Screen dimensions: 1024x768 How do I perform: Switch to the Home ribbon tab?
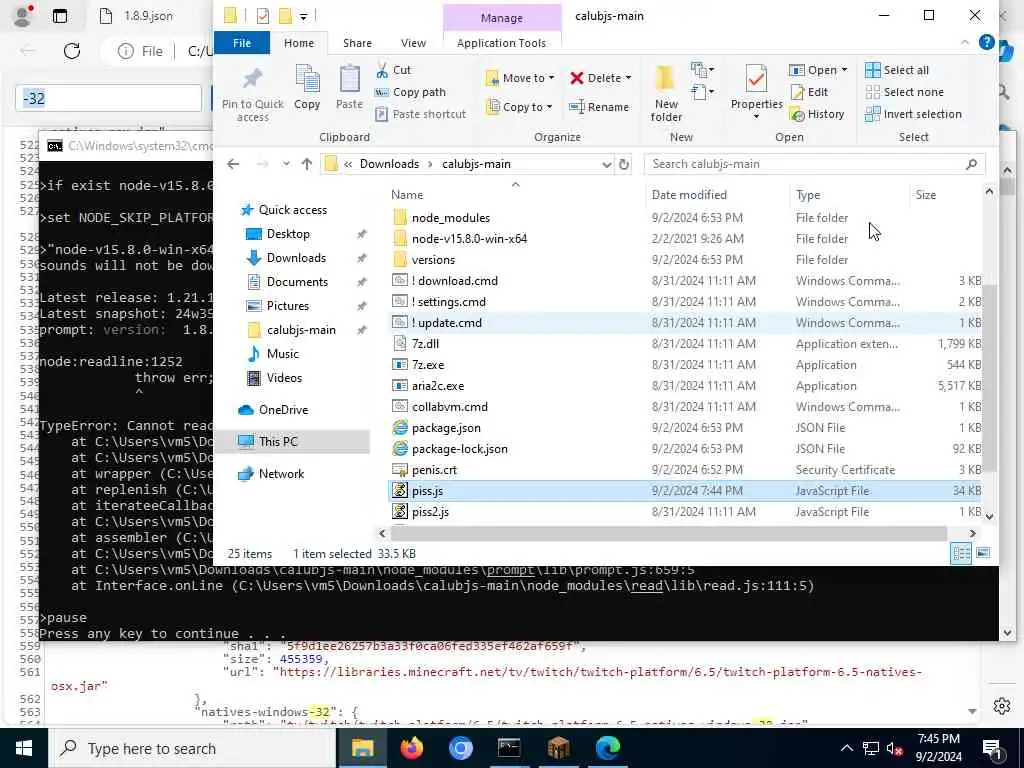tap(299, 42)
